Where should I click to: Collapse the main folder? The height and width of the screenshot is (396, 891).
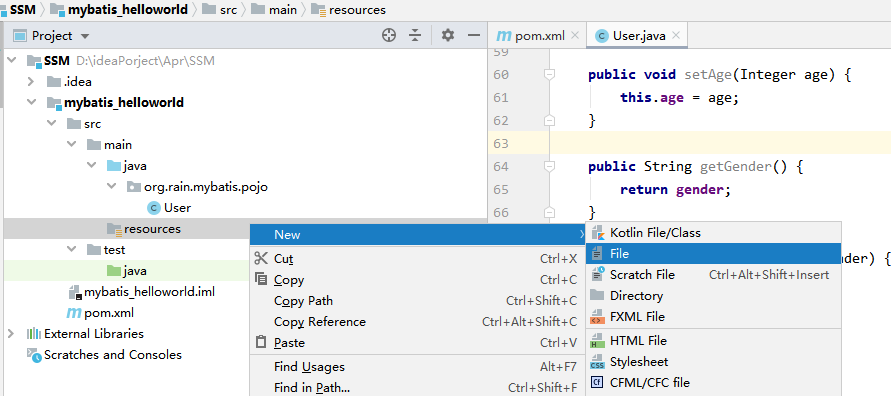tap(72, 145)
